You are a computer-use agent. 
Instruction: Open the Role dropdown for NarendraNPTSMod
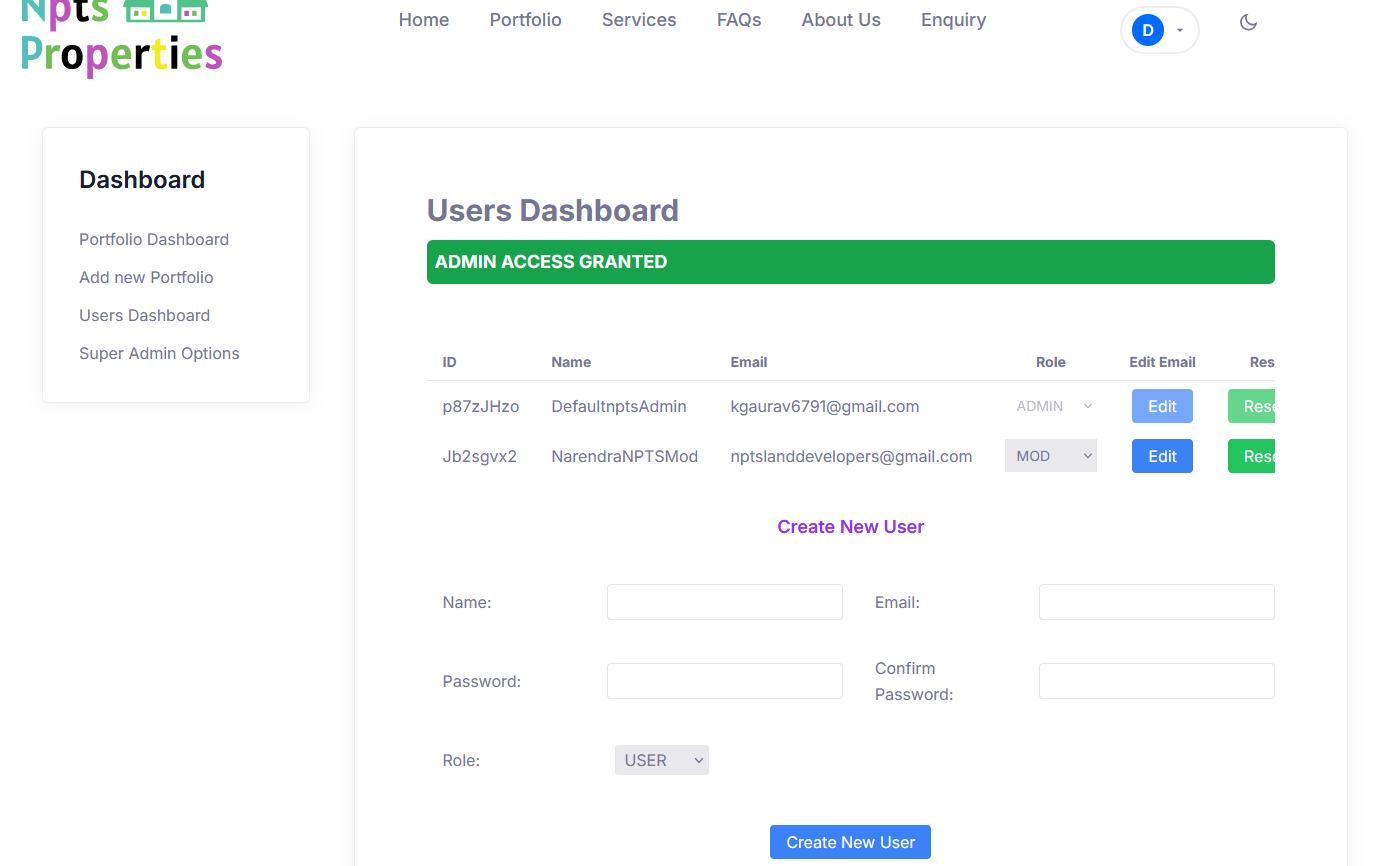(x=1051, y=456)
